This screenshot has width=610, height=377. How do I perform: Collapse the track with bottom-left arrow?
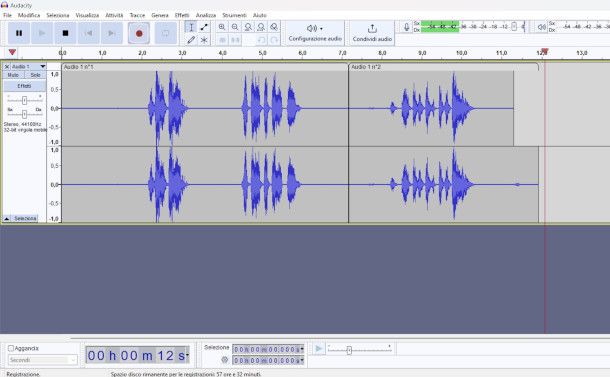pos(7,219)
